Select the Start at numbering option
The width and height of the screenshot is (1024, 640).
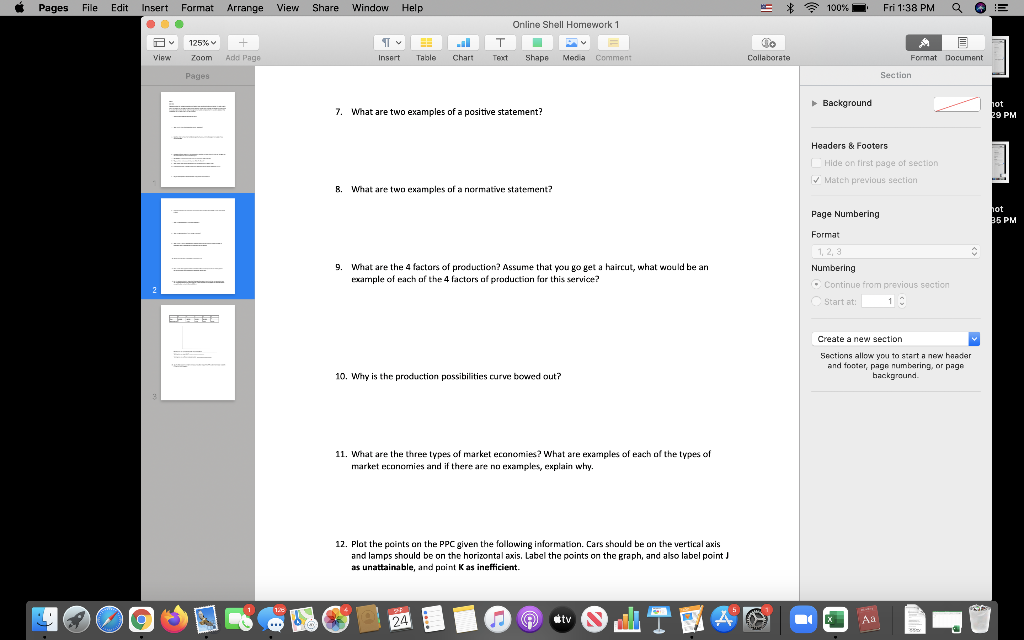(x=818, y=299)
